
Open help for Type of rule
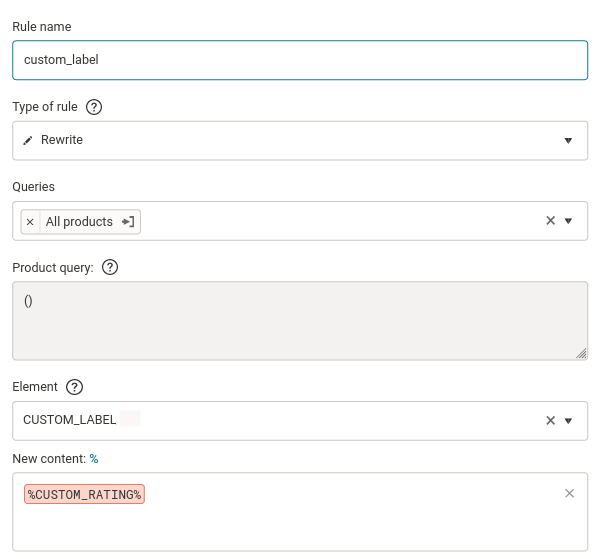click(94, 107)
